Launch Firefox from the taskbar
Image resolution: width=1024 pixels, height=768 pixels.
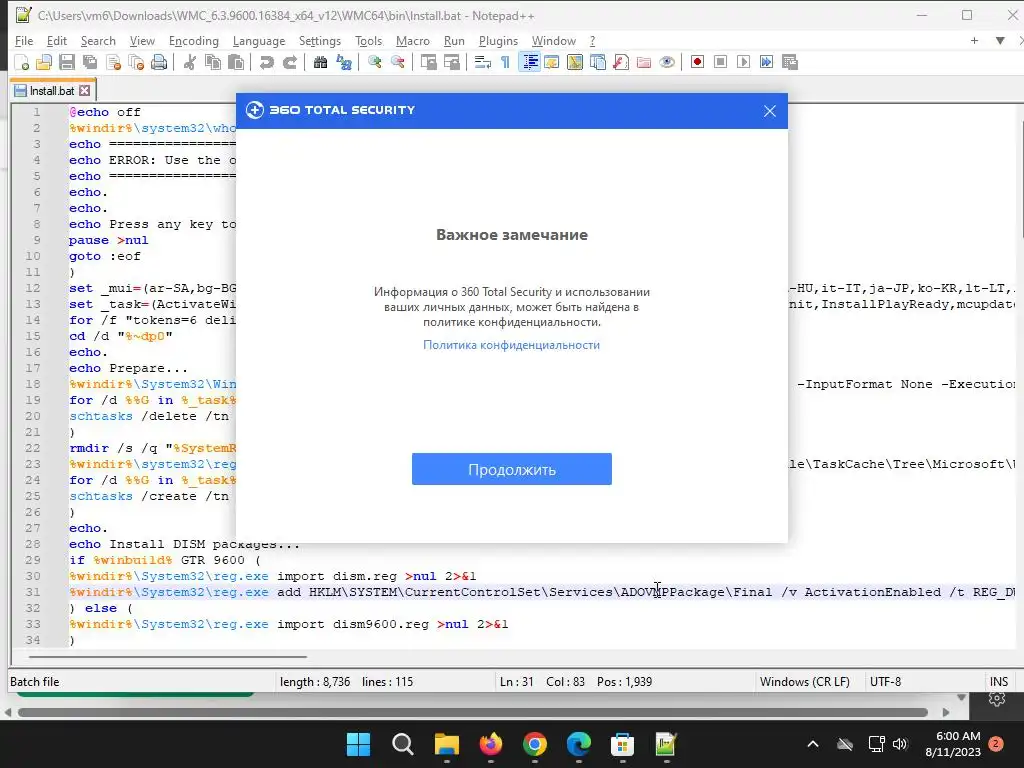pos(490,744)
